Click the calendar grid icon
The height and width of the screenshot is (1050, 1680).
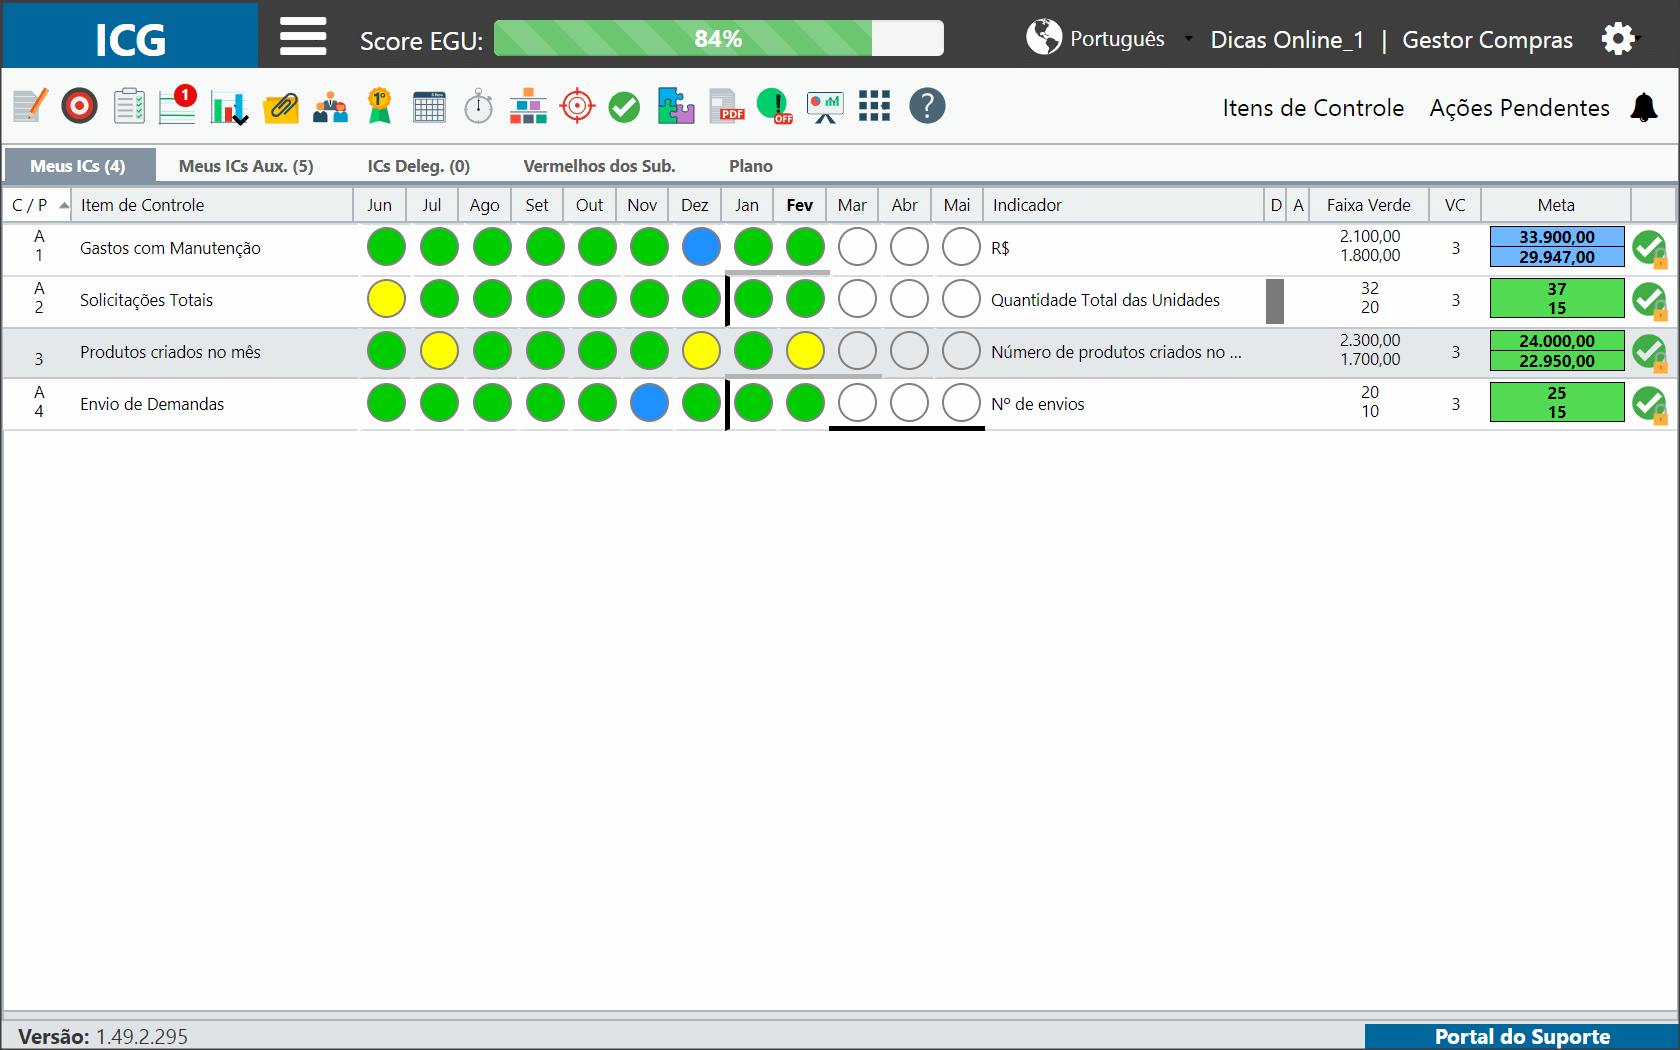click(430, 106)
